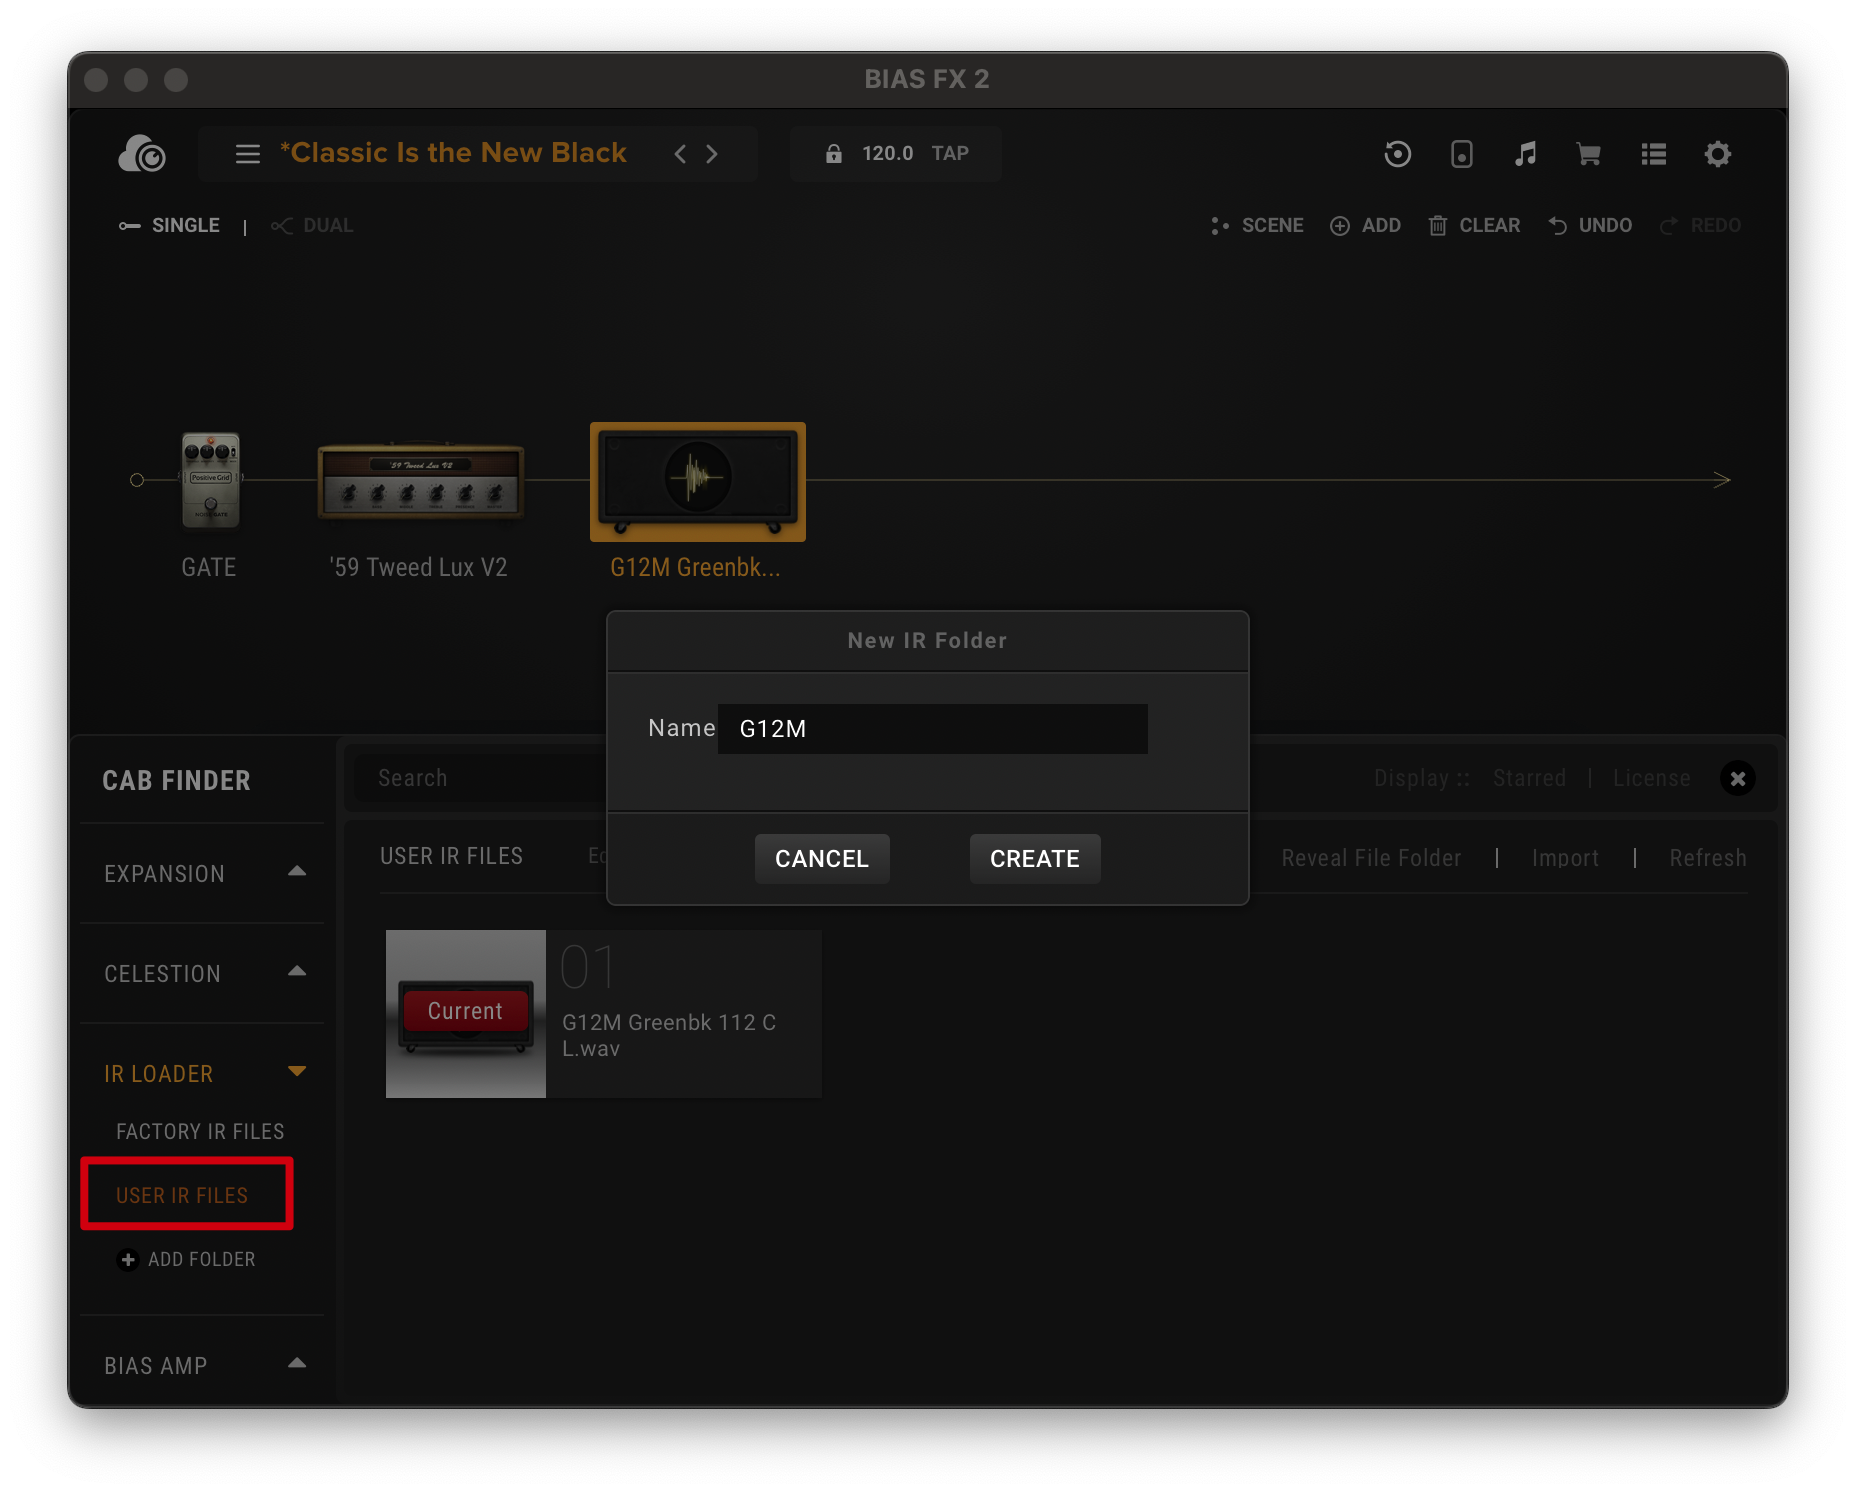The width and height of the screenshot is (1856, 1492).
Task: Click REDO
Action: 1700,226
